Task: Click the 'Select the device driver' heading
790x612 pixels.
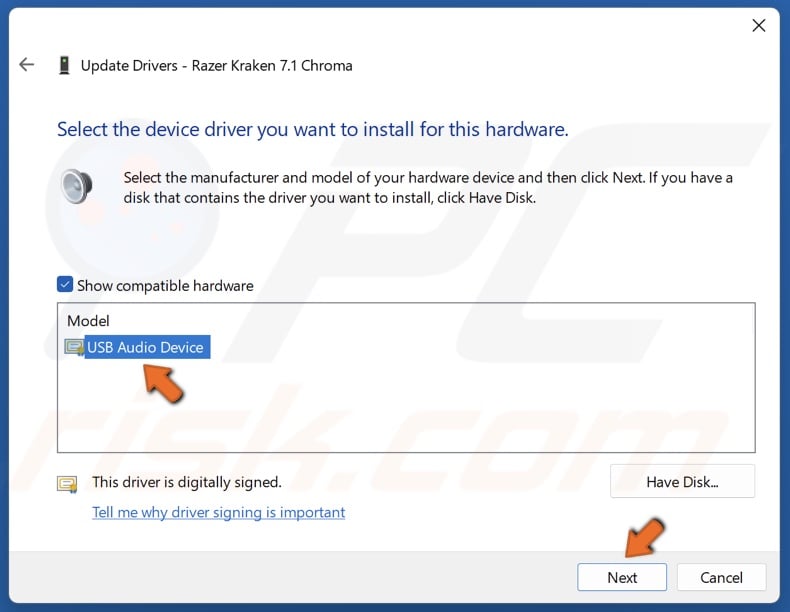Action: 312,129
